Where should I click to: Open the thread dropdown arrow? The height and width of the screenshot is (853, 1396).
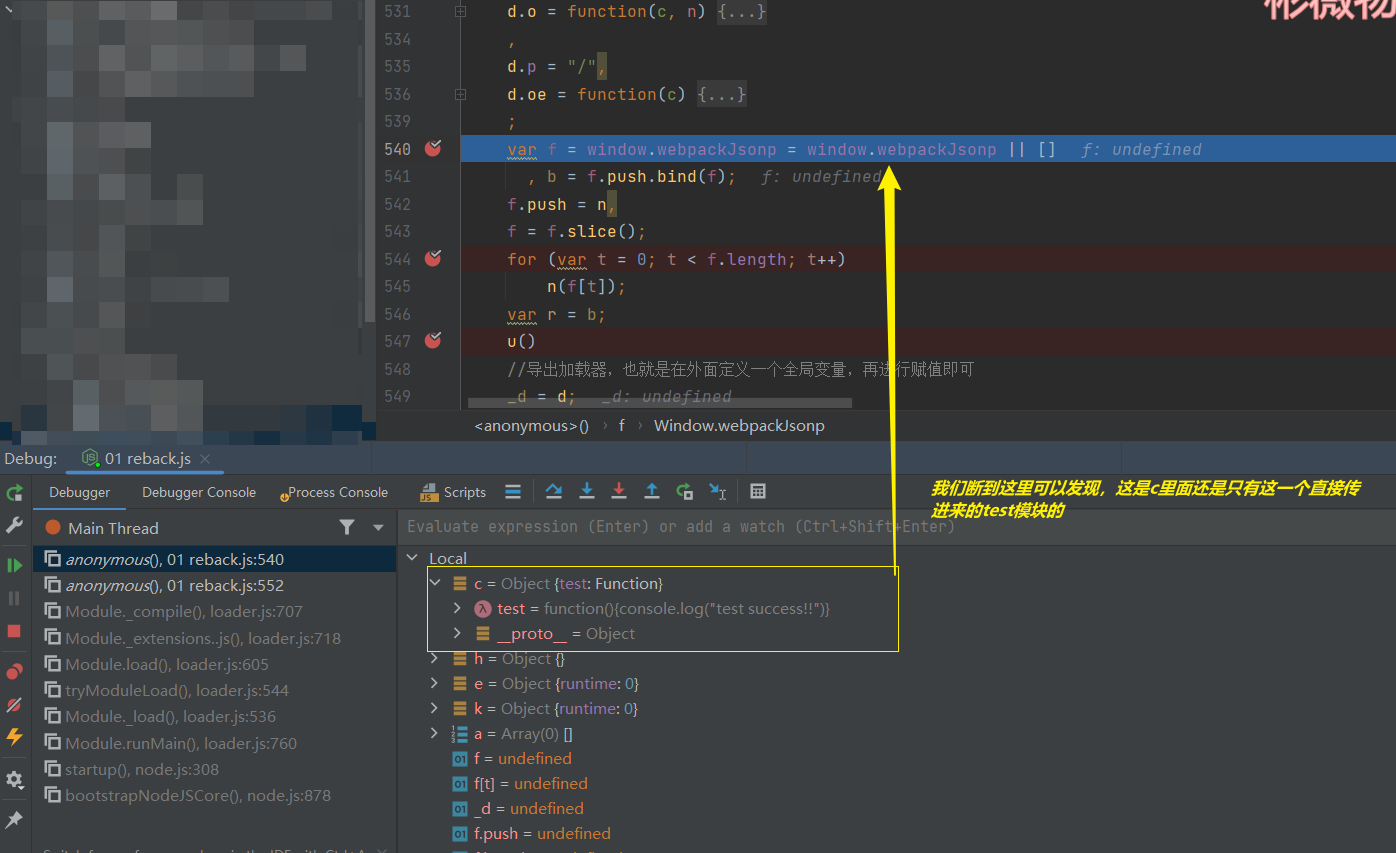378,527
